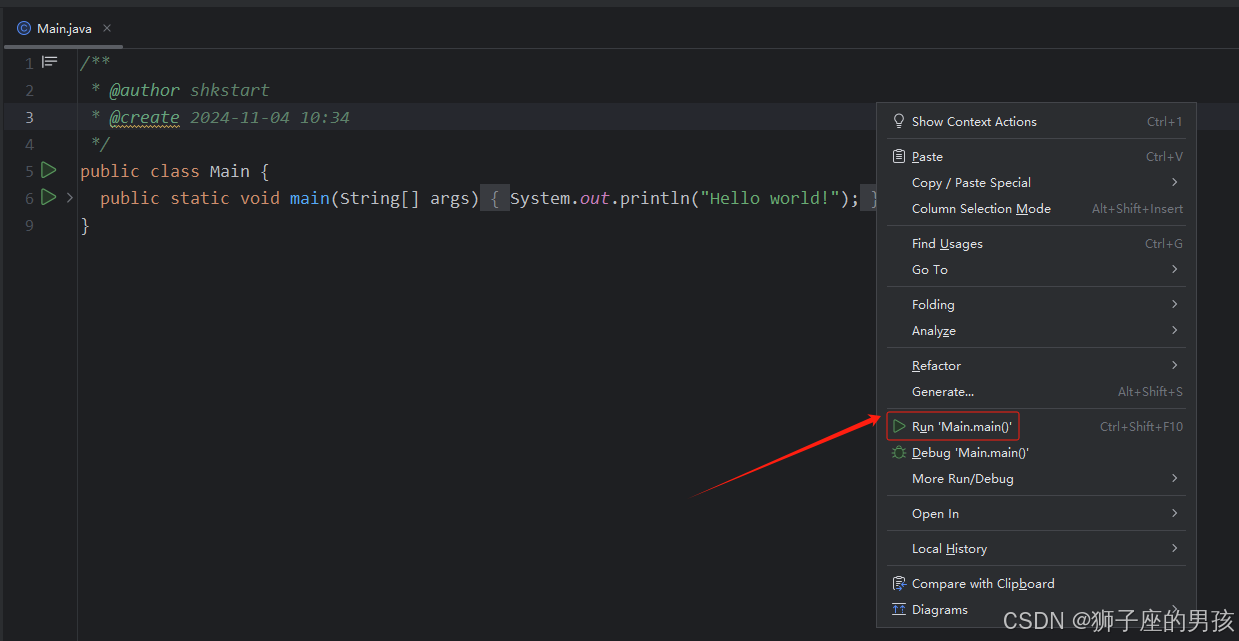Click the folded '{' brace of main method
The width and height of the screenshot is (1239, 641).
coord(495,198)
